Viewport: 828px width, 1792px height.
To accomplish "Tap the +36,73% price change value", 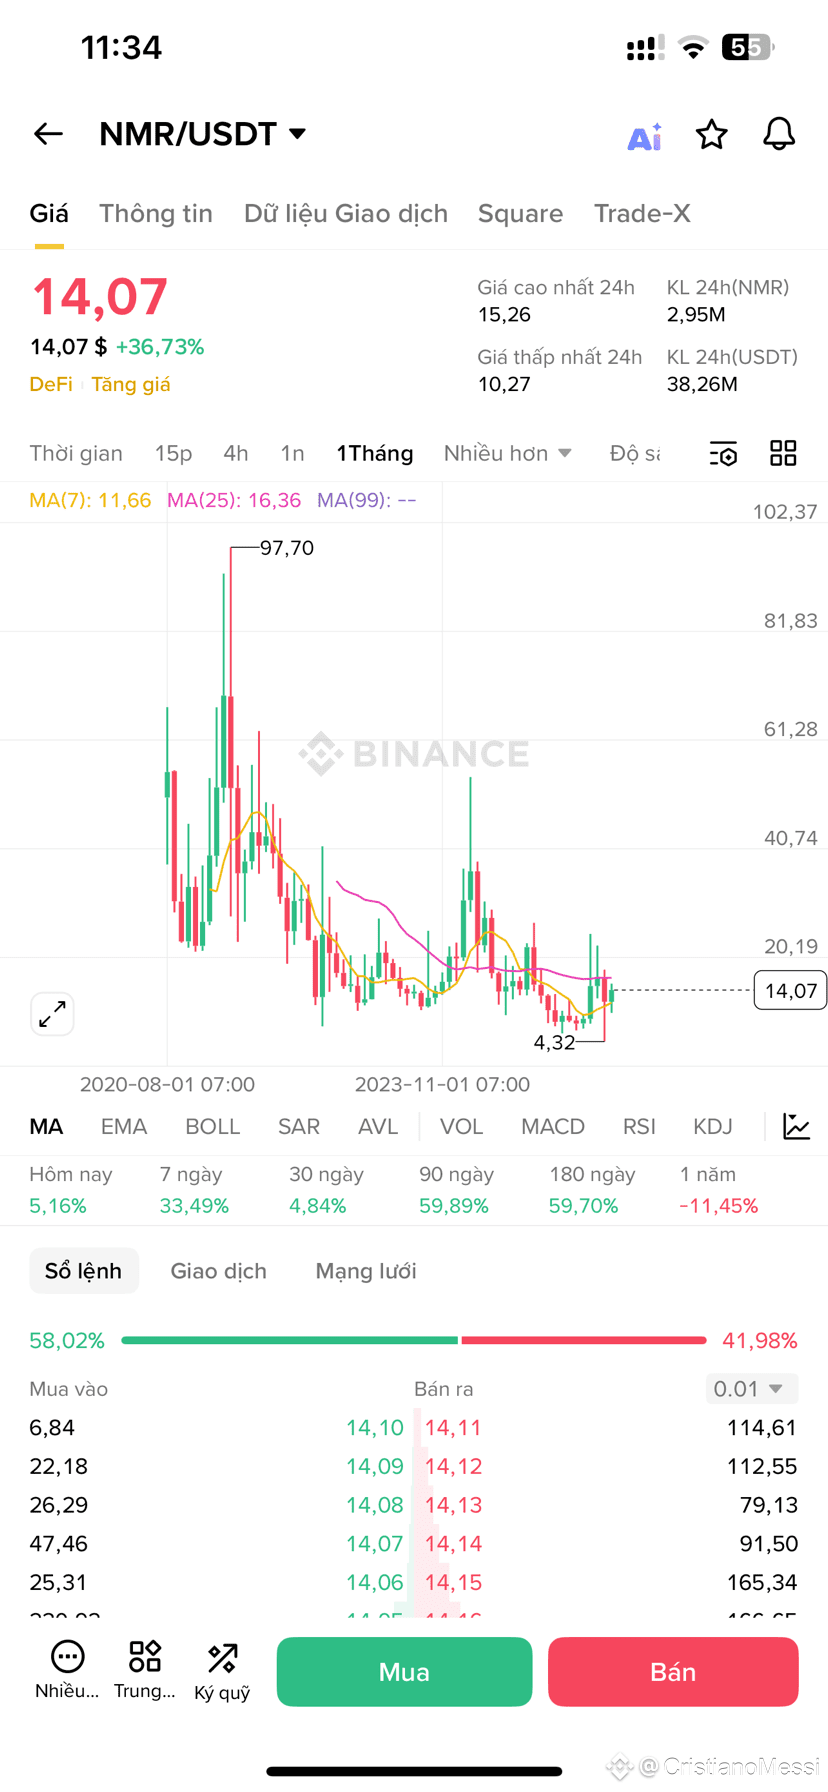I will coord(160,347).
